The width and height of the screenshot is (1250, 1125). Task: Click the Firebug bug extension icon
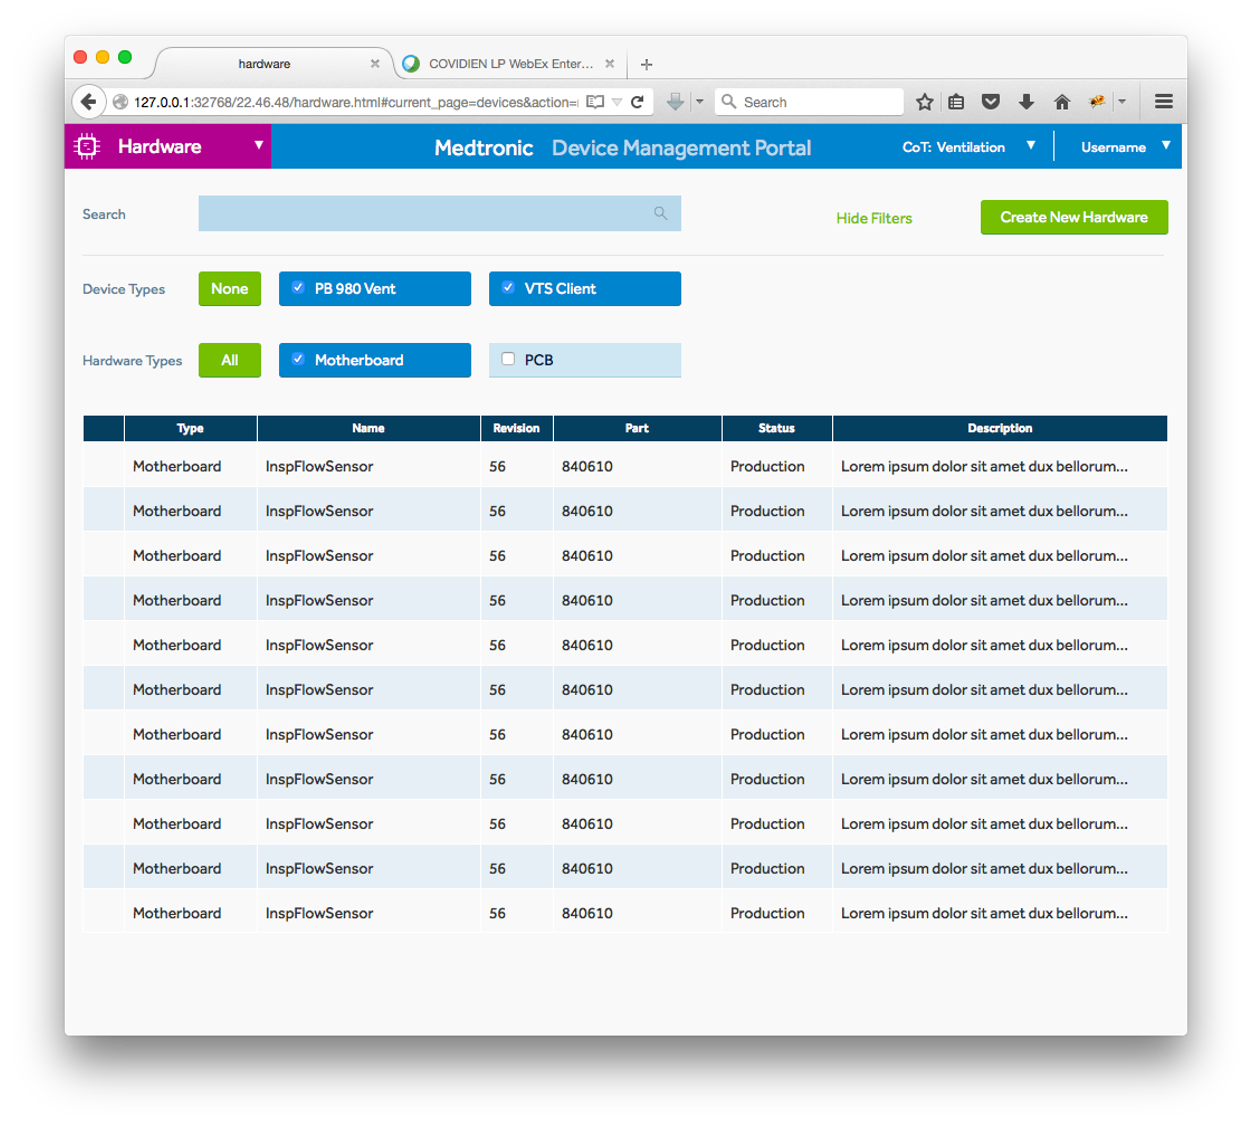[1097, 102]
